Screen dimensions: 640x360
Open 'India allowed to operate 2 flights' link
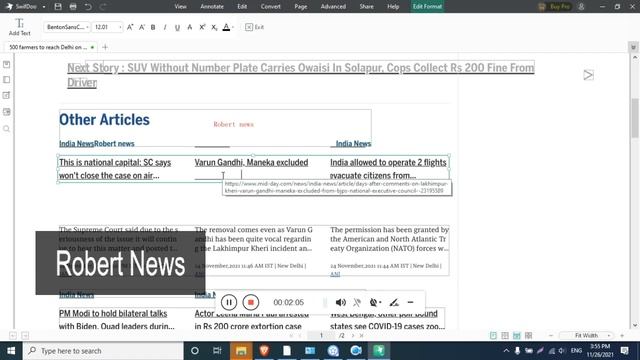[388, 169]
